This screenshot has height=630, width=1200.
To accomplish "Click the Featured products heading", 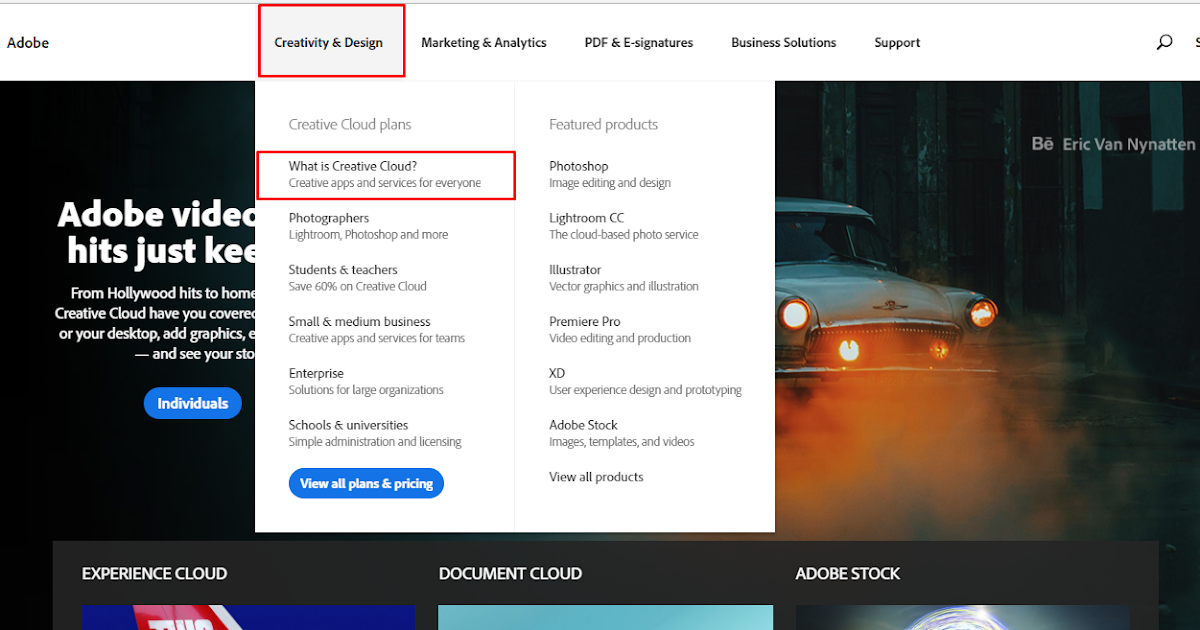I will pyautogui.click(x=603, y=124).
